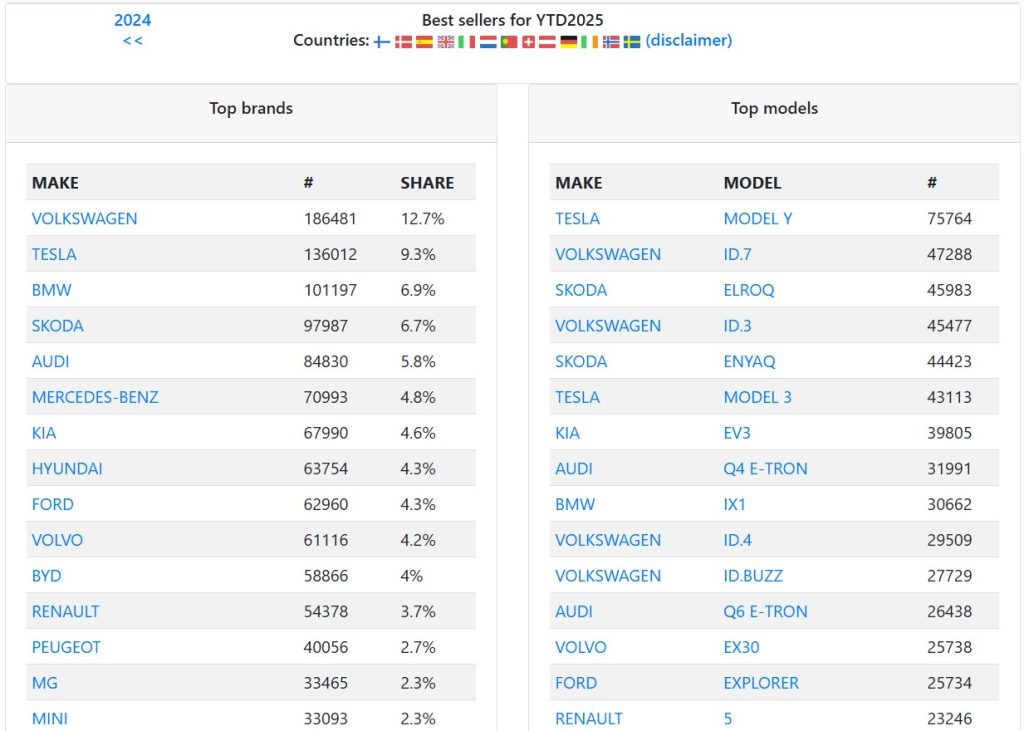Image resolution: width=1024 pixels, height=731 pixels.
Task: Pick the Germany flag icon
Action: (x=569, y=42)
